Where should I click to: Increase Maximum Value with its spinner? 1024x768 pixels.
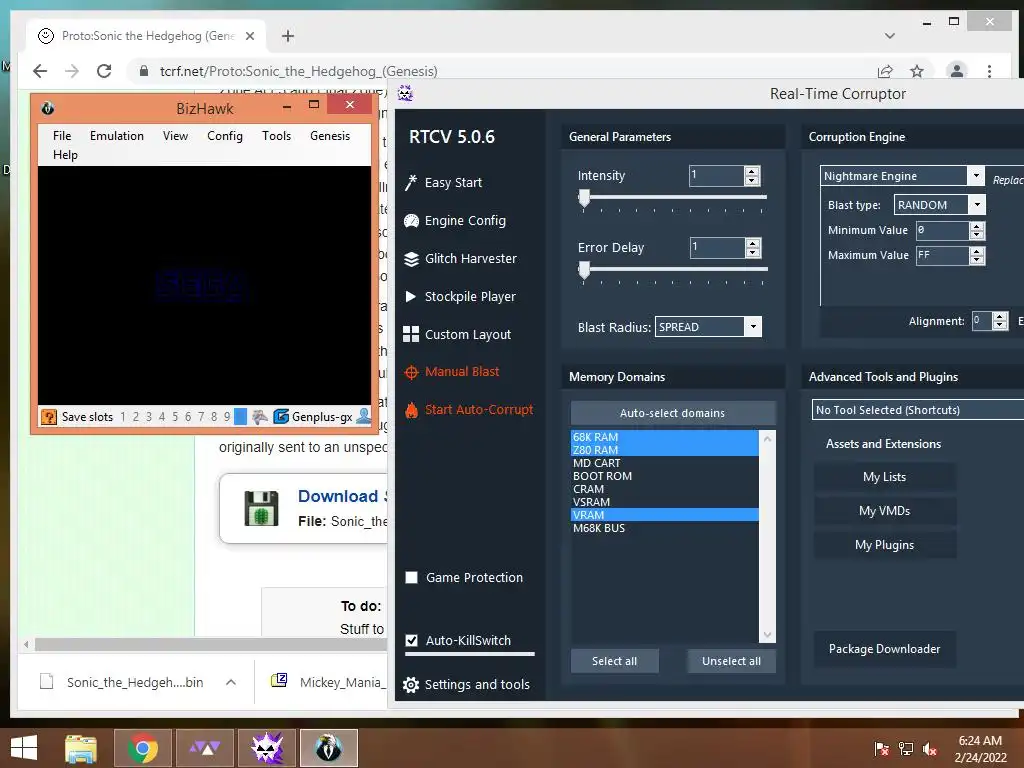tap(977, 251)
